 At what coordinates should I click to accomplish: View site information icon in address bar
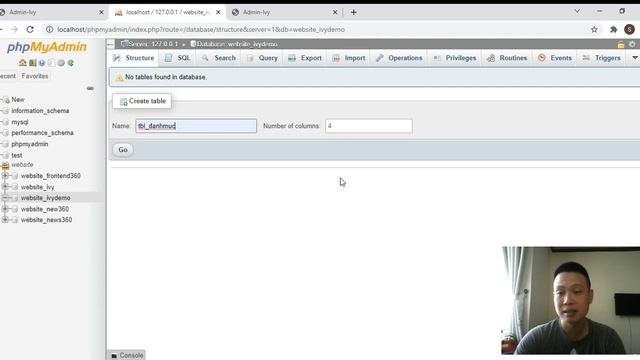click(x=49, y=29)
